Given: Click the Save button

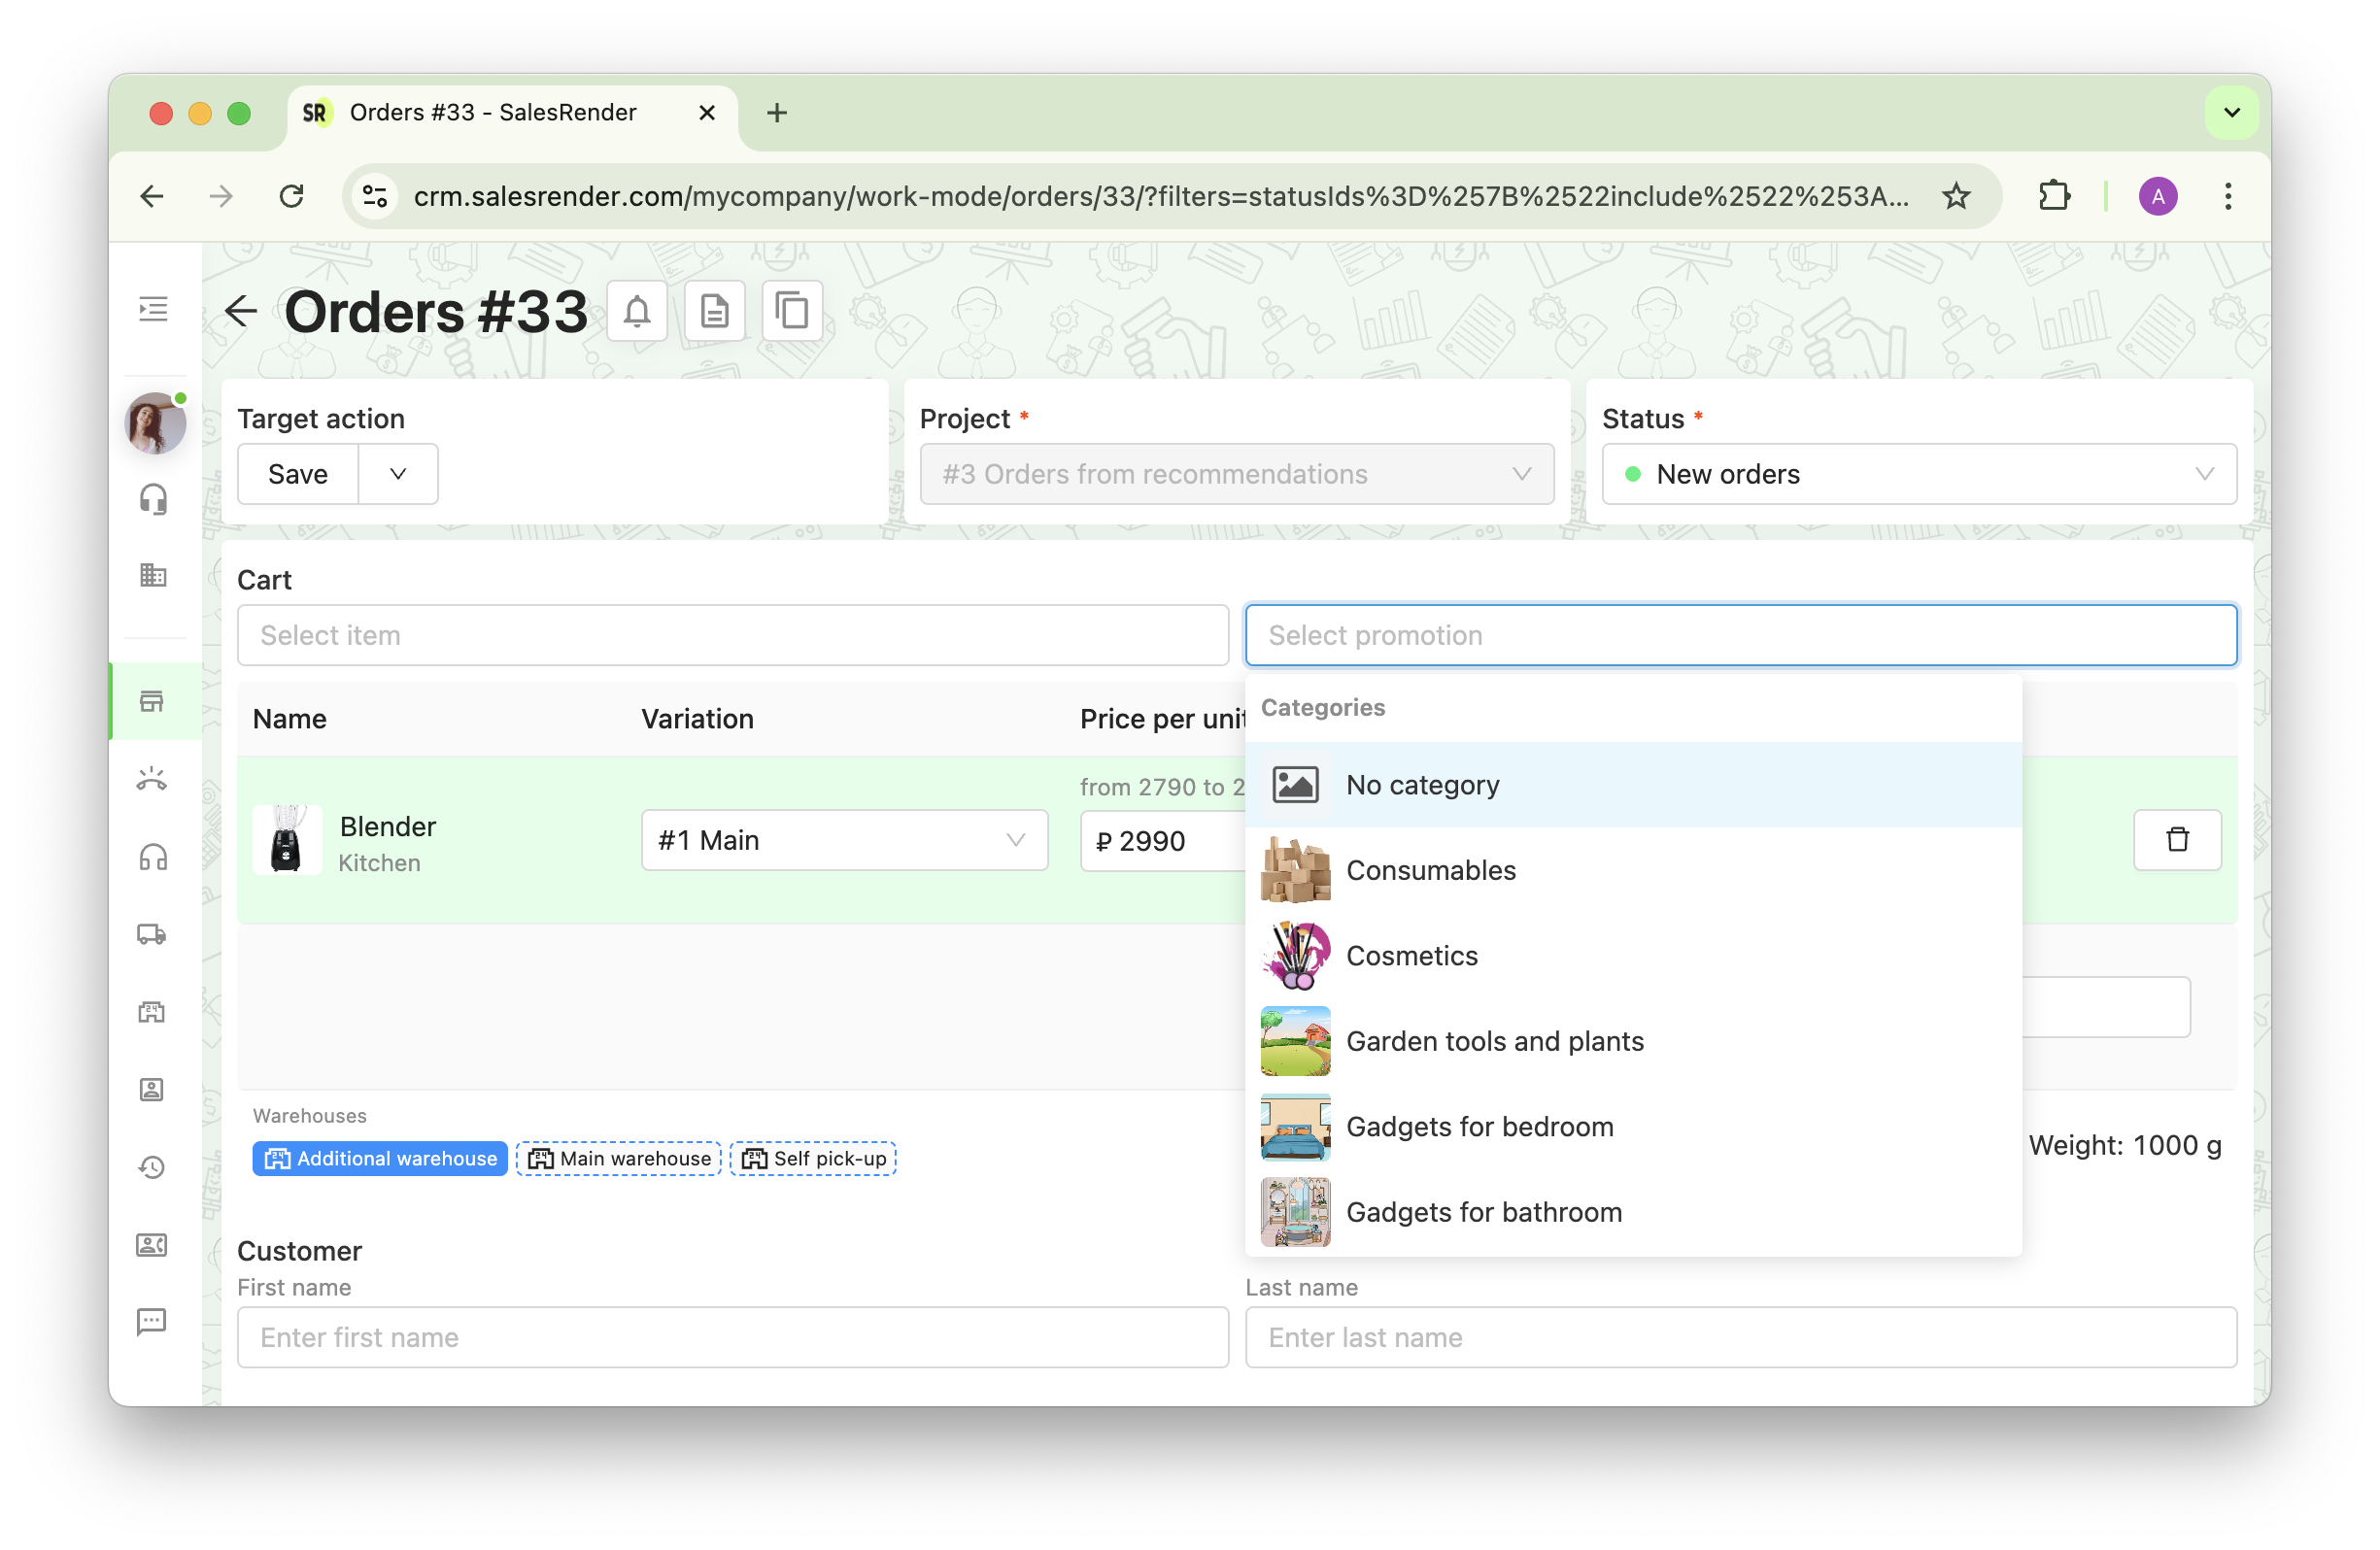Looking at the screenshot, I should tap(298, 474).
